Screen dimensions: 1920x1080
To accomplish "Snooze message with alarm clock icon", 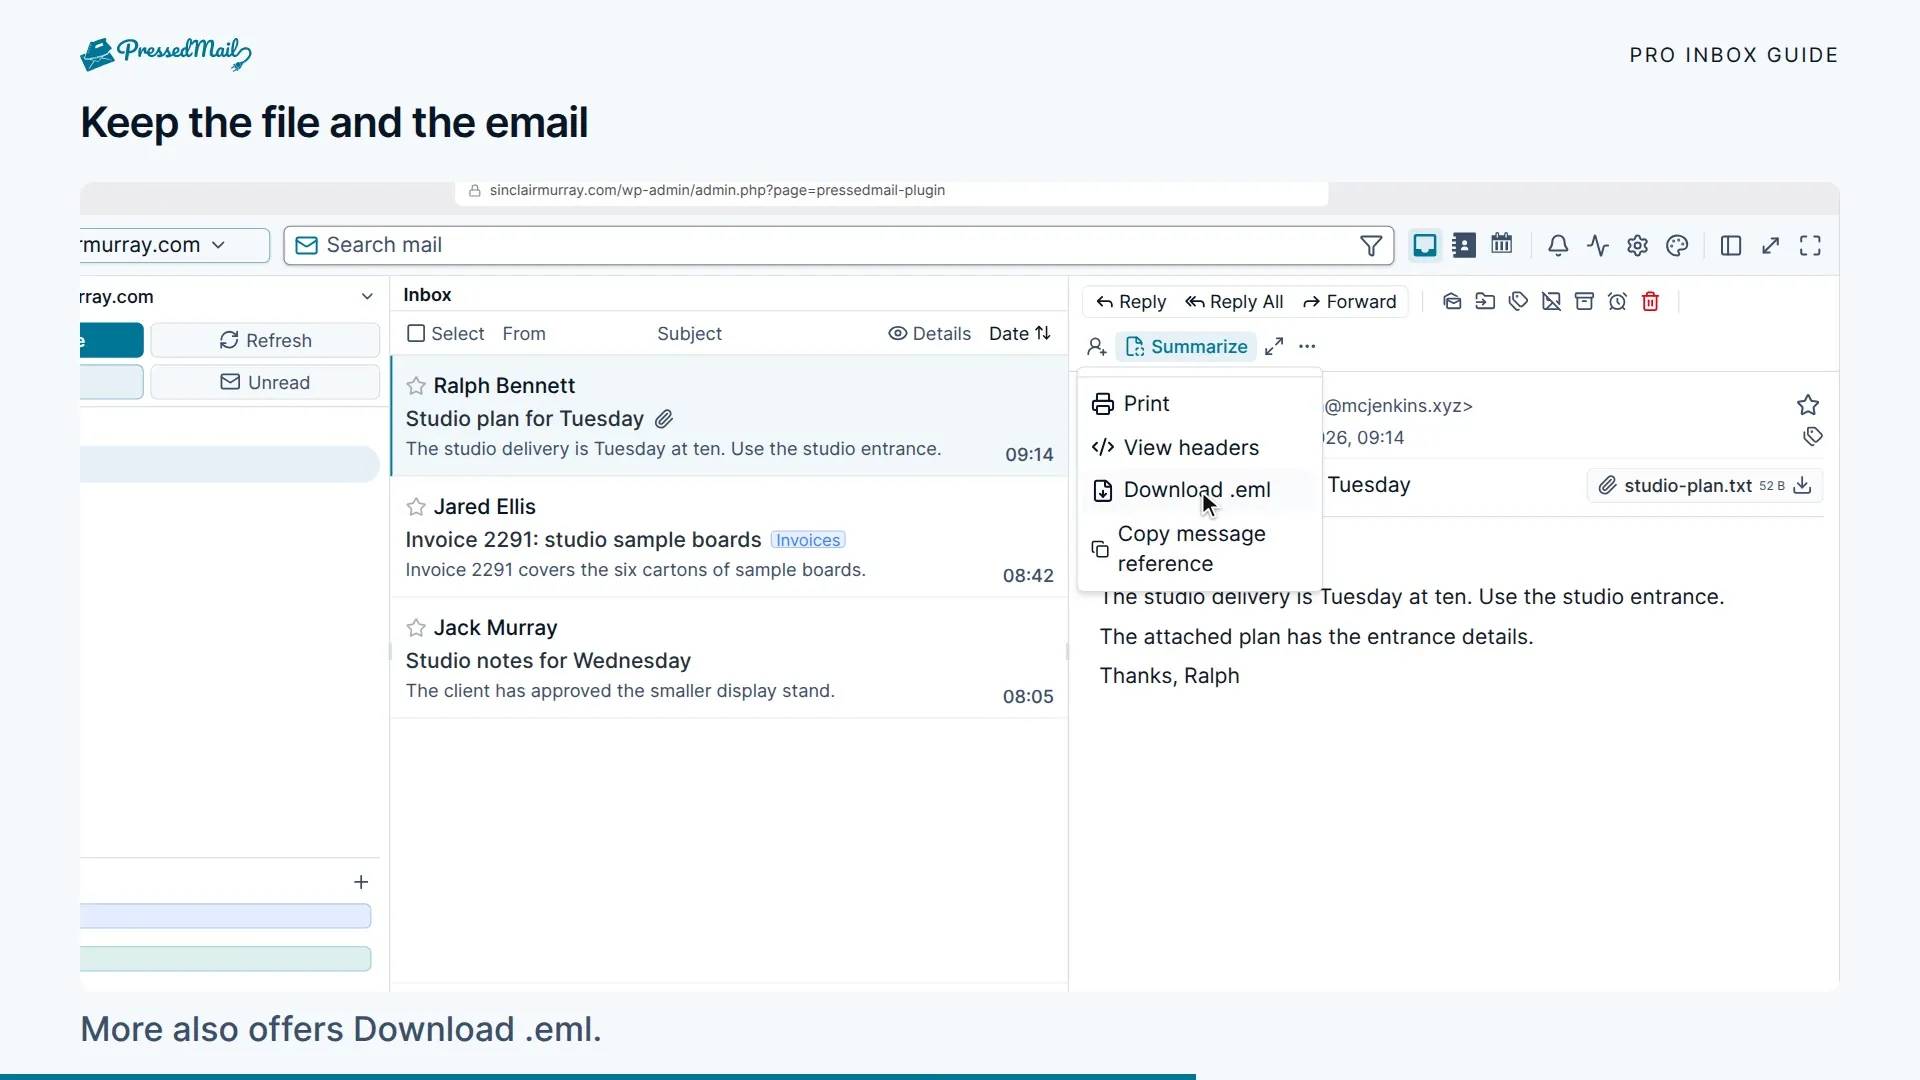I will (x=1617, y=302).
